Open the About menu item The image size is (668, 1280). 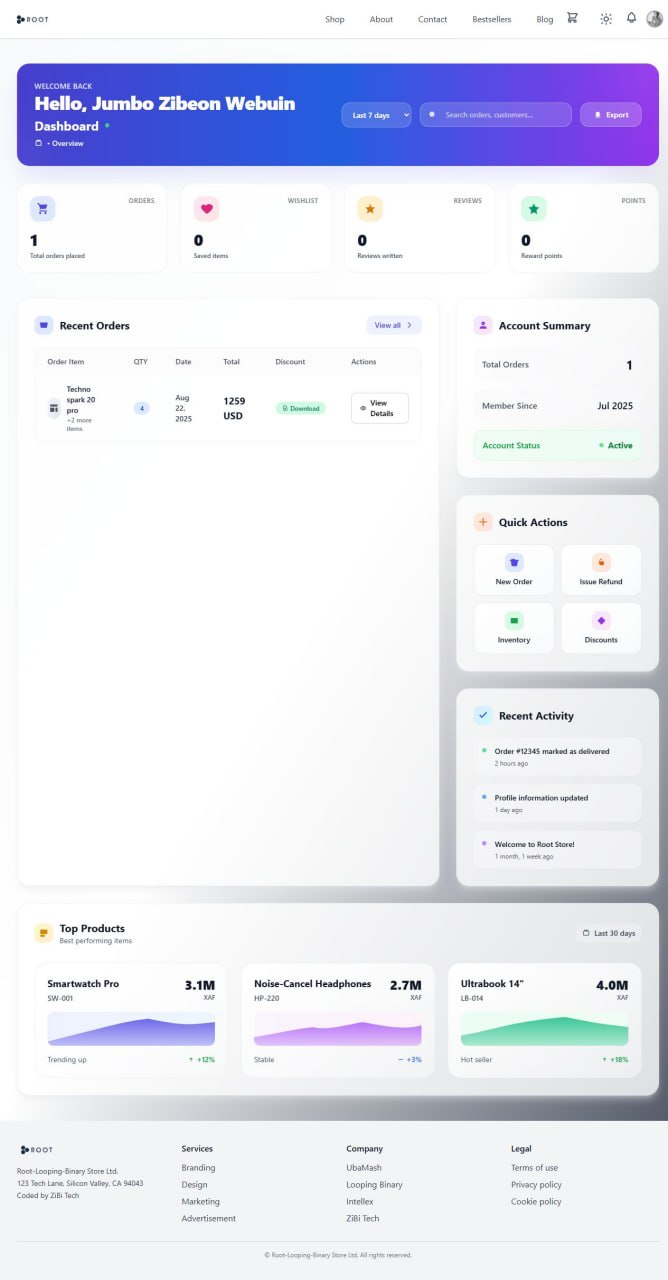[x=381, y=19]
